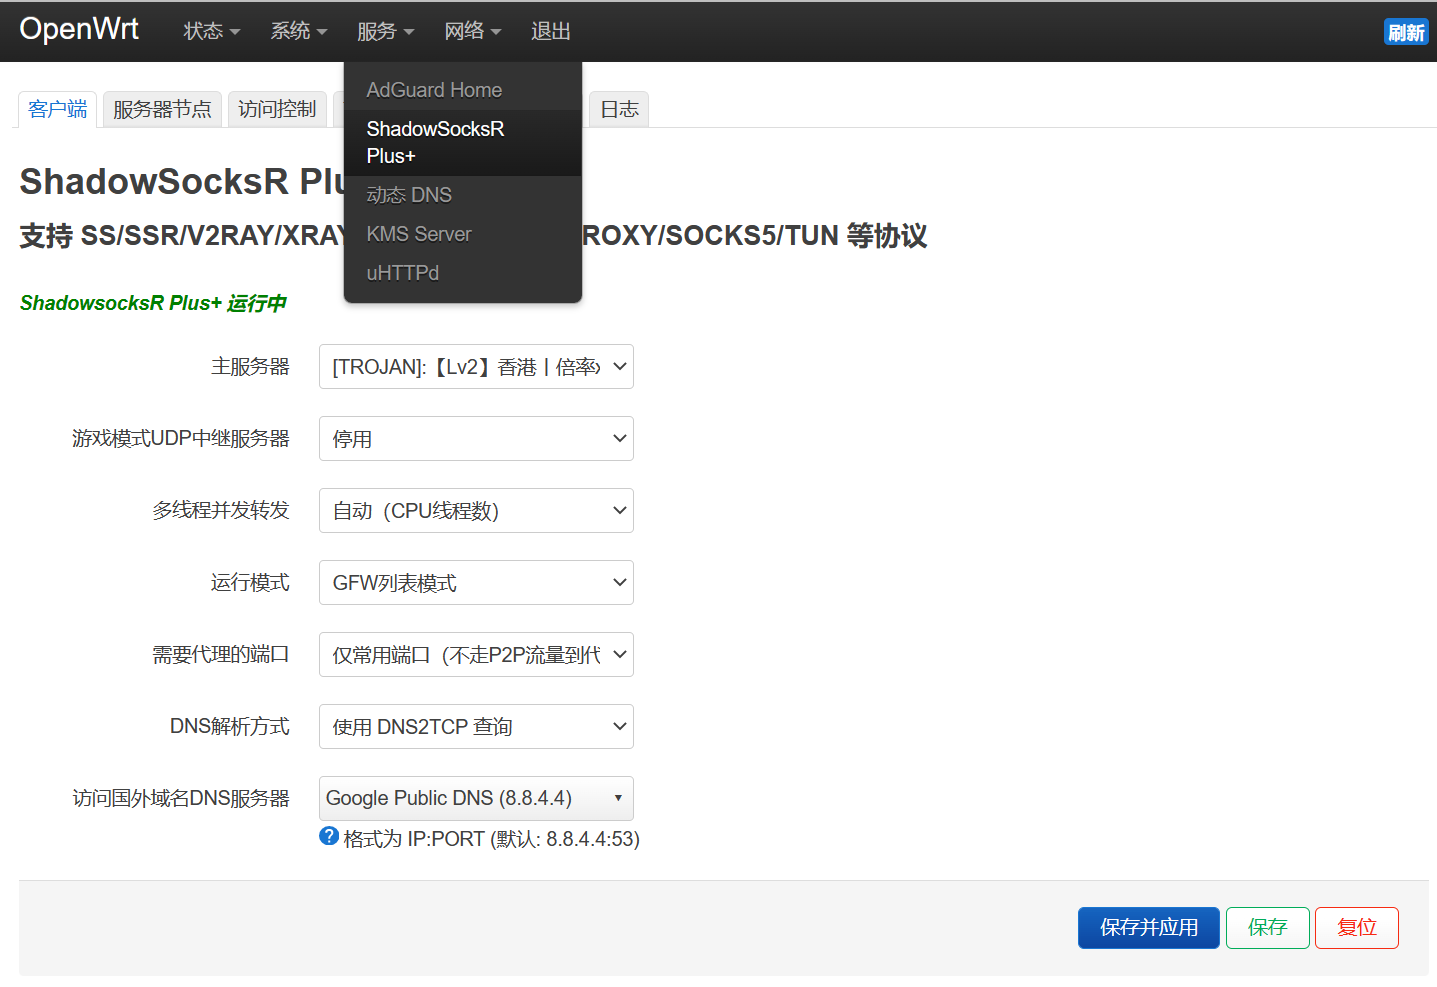Image resolution: width=1437 pixels, height=987 pixels.
Task: Click the blue 刷新 refresh button
Action: coord(1406,32)
